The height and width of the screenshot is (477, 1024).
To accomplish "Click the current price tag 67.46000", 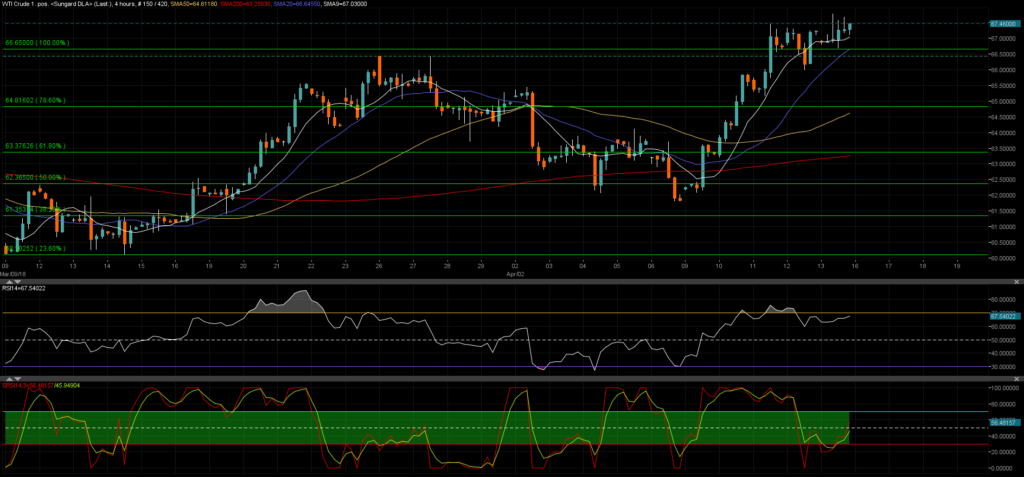I will pyautogui.click(x=1004, y=23).
